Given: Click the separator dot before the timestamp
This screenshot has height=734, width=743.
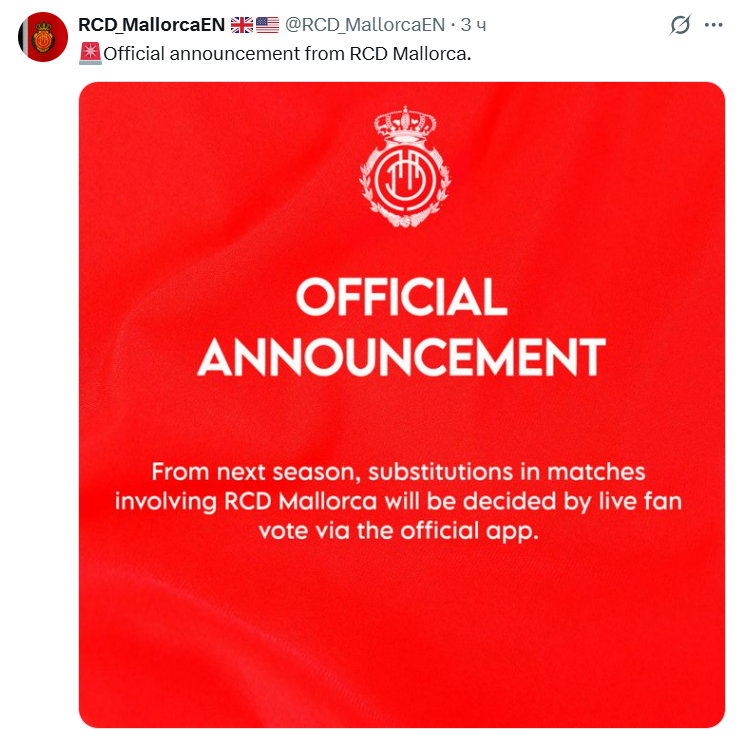Looking at the screenshot, I should [452, 25].
